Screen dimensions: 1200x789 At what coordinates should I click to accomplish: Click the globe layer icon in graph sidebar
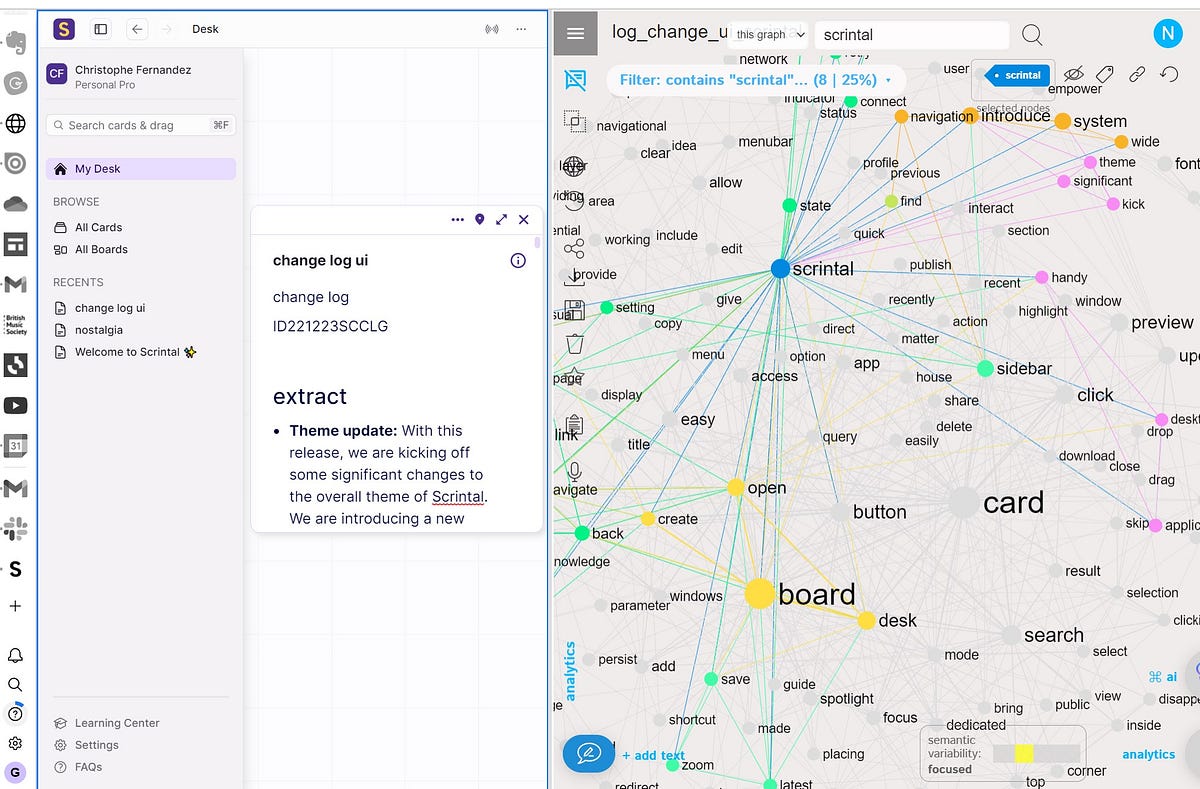(574, 166)
